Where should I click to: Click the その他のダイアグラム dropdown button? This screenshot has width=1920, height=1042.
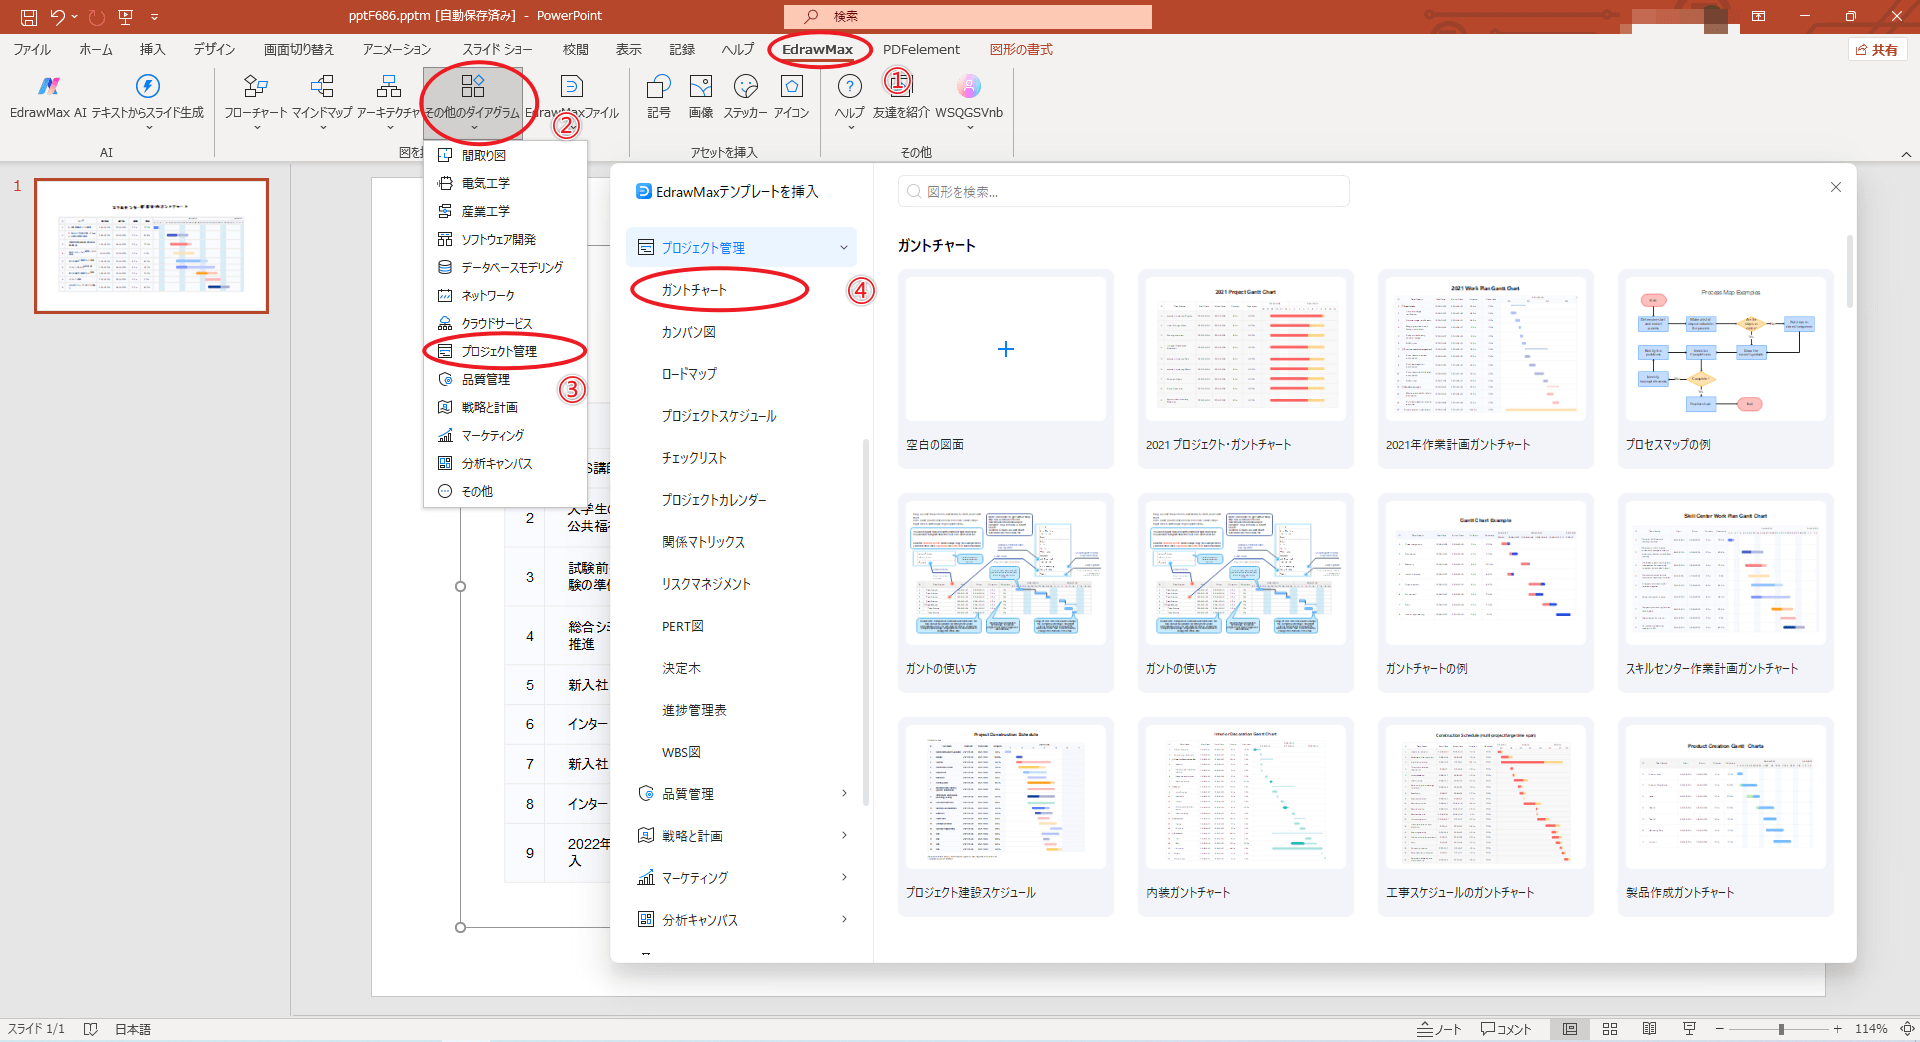tap(473, 101)
